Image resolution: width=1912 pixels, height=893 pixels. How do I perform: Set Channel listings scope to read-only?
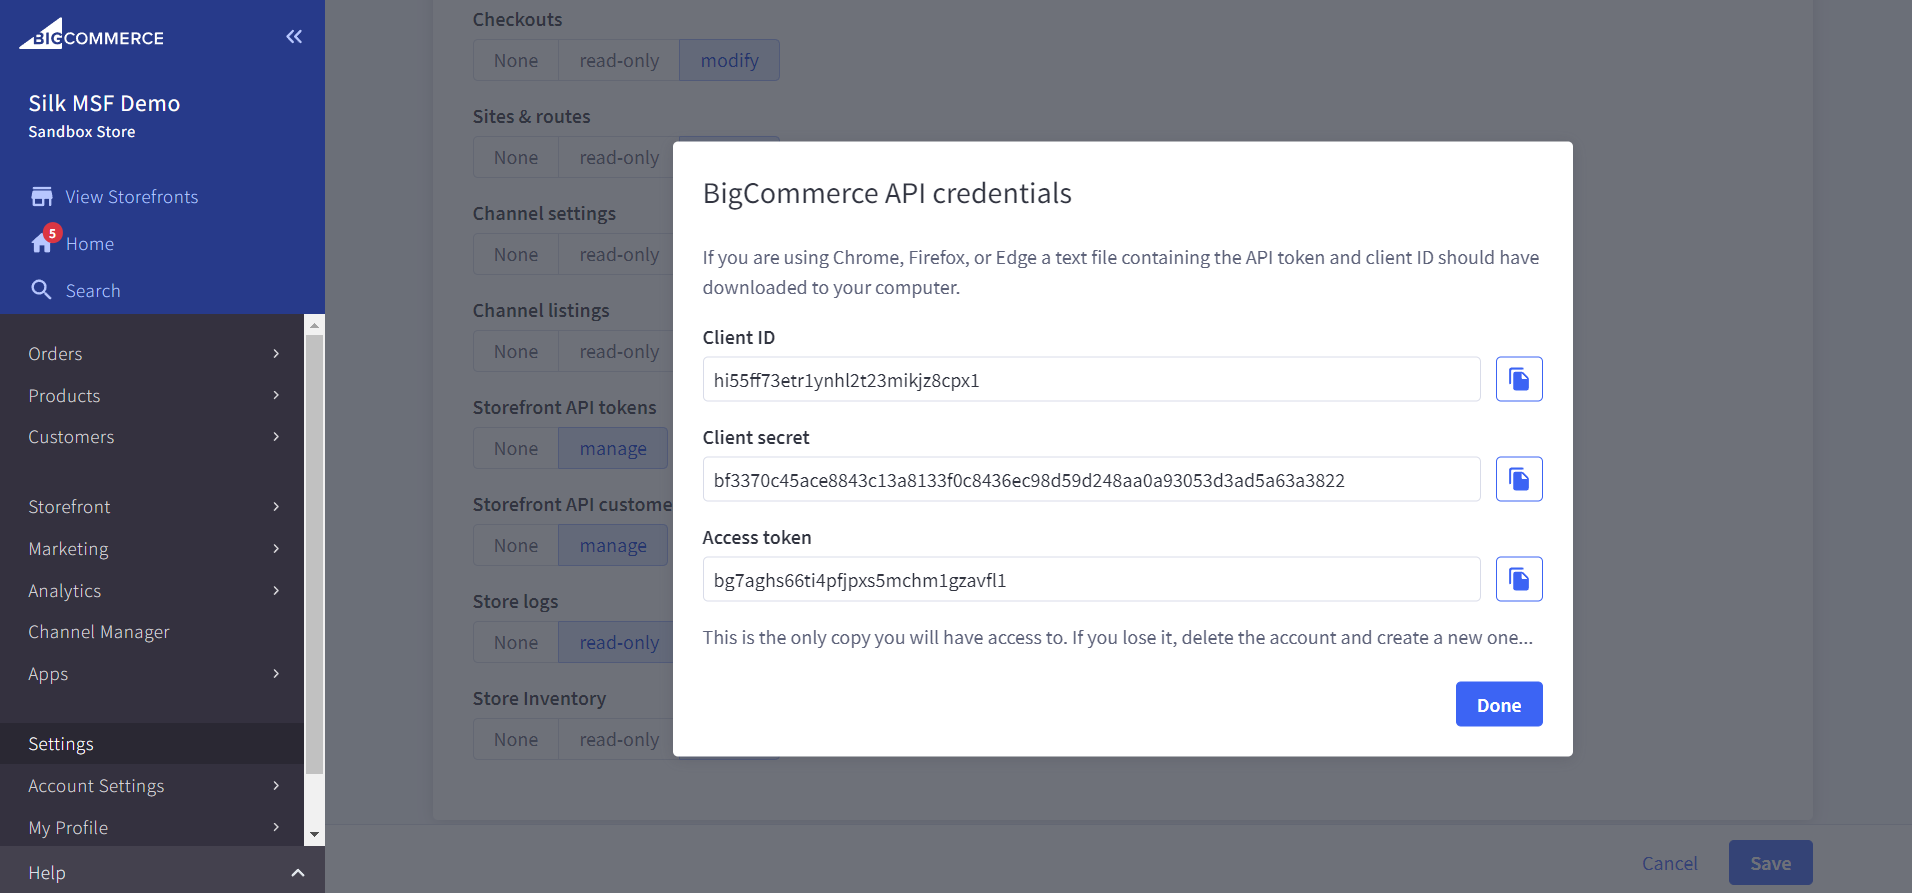click(616, 351)
